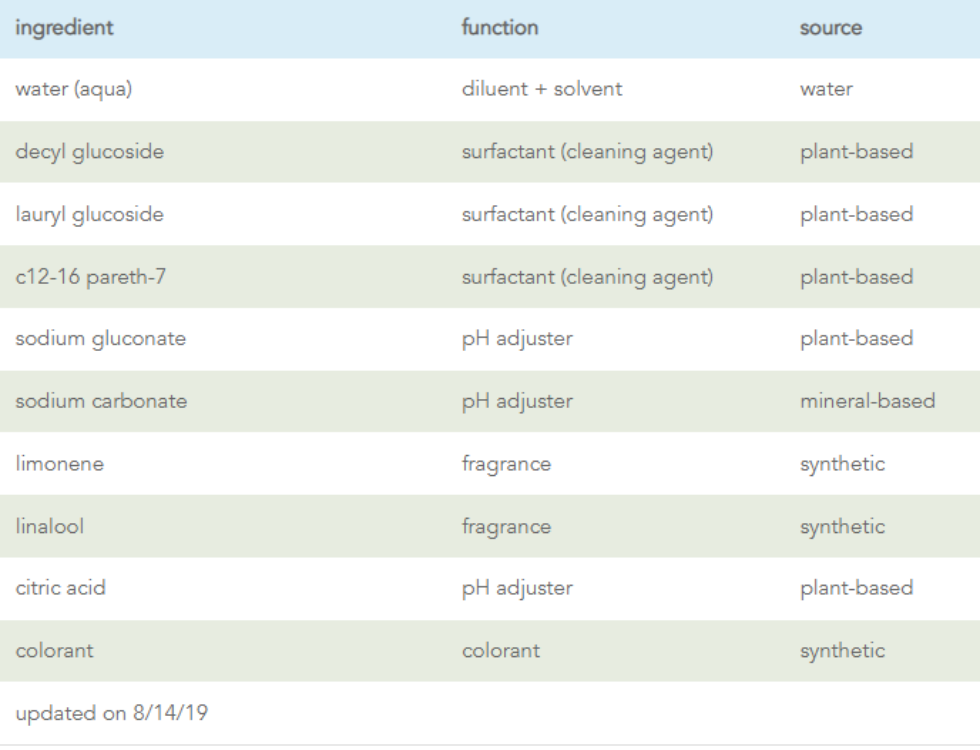Click the "lauryl glucoside" ingredient cell
The image size is (980, 750).
(x=89, y=214)
